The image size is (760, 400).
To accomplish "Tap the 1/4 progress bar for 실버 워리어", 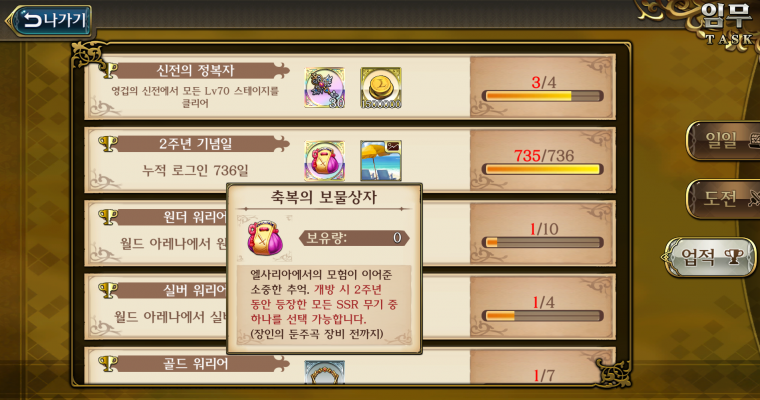I will pos(542,316).
